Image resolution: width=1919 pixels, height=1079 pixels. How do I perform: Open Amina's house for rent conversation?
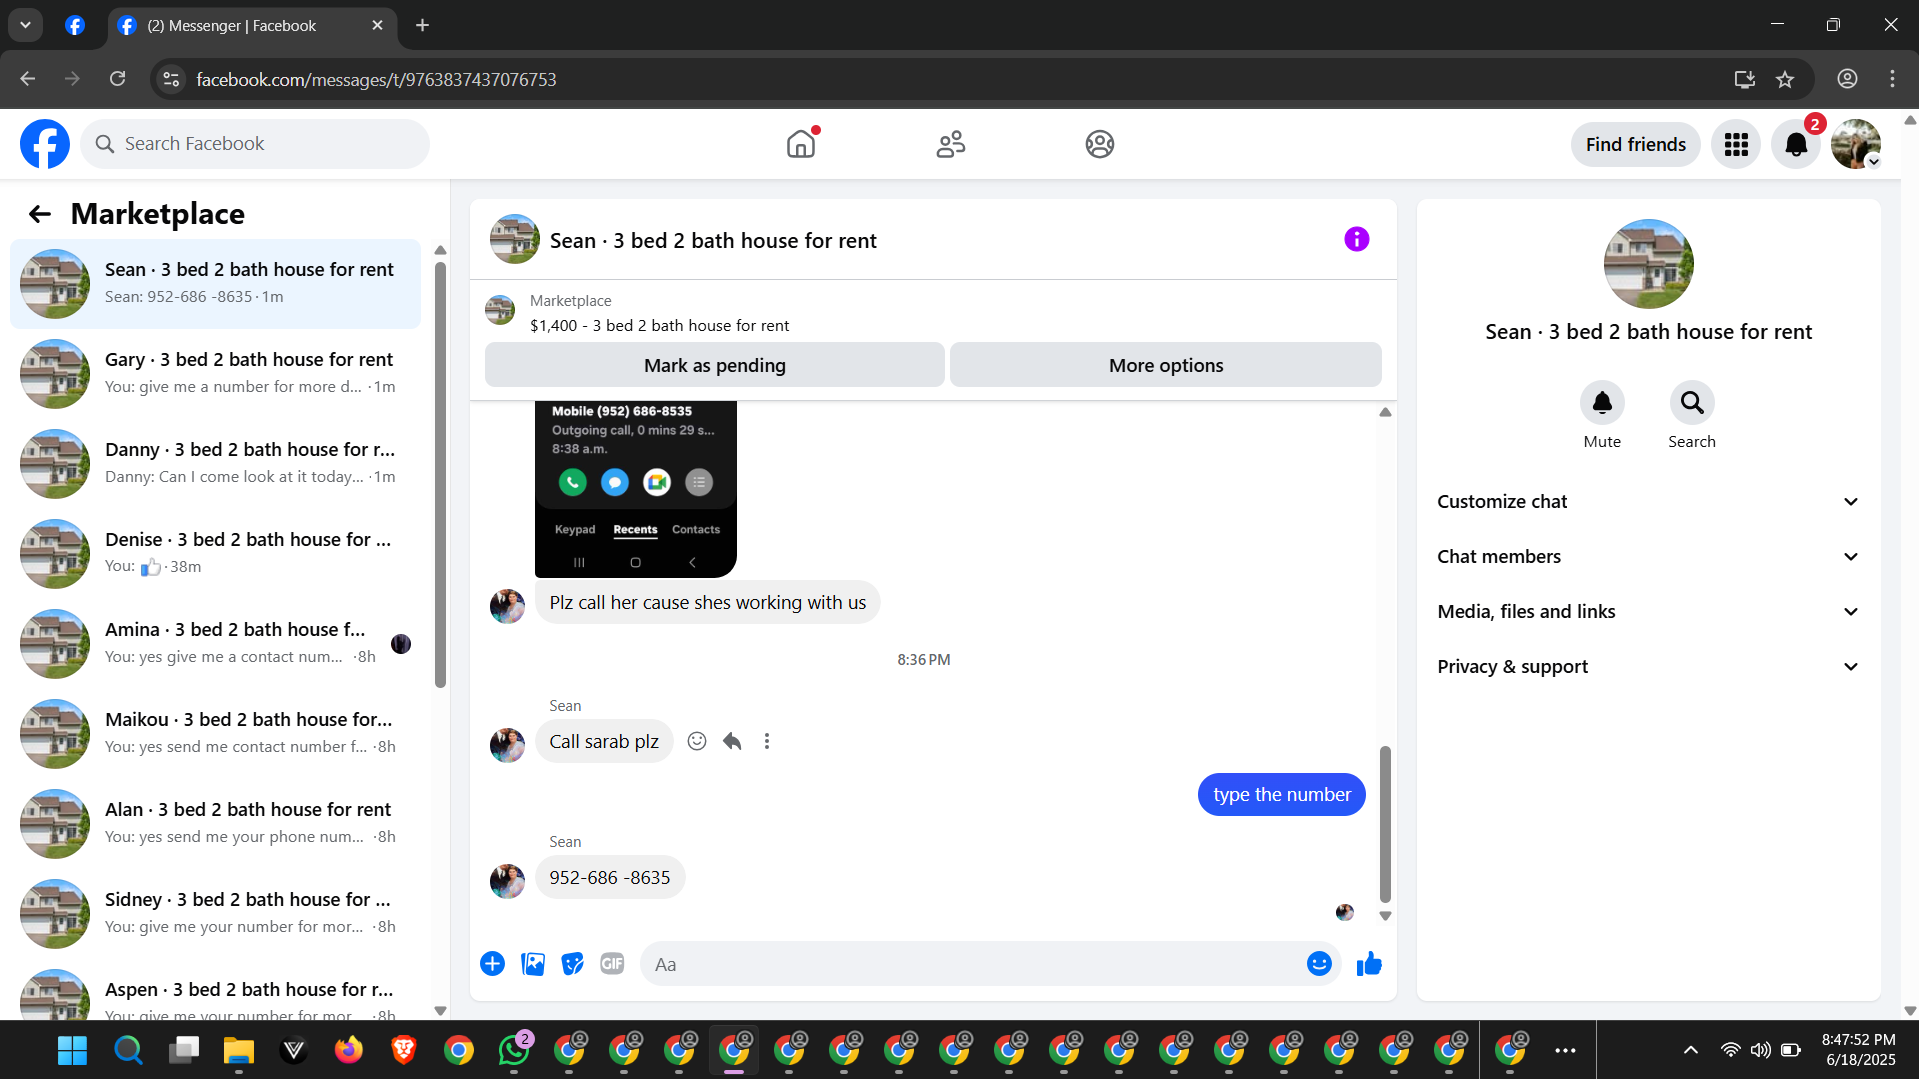click(215, 643)
